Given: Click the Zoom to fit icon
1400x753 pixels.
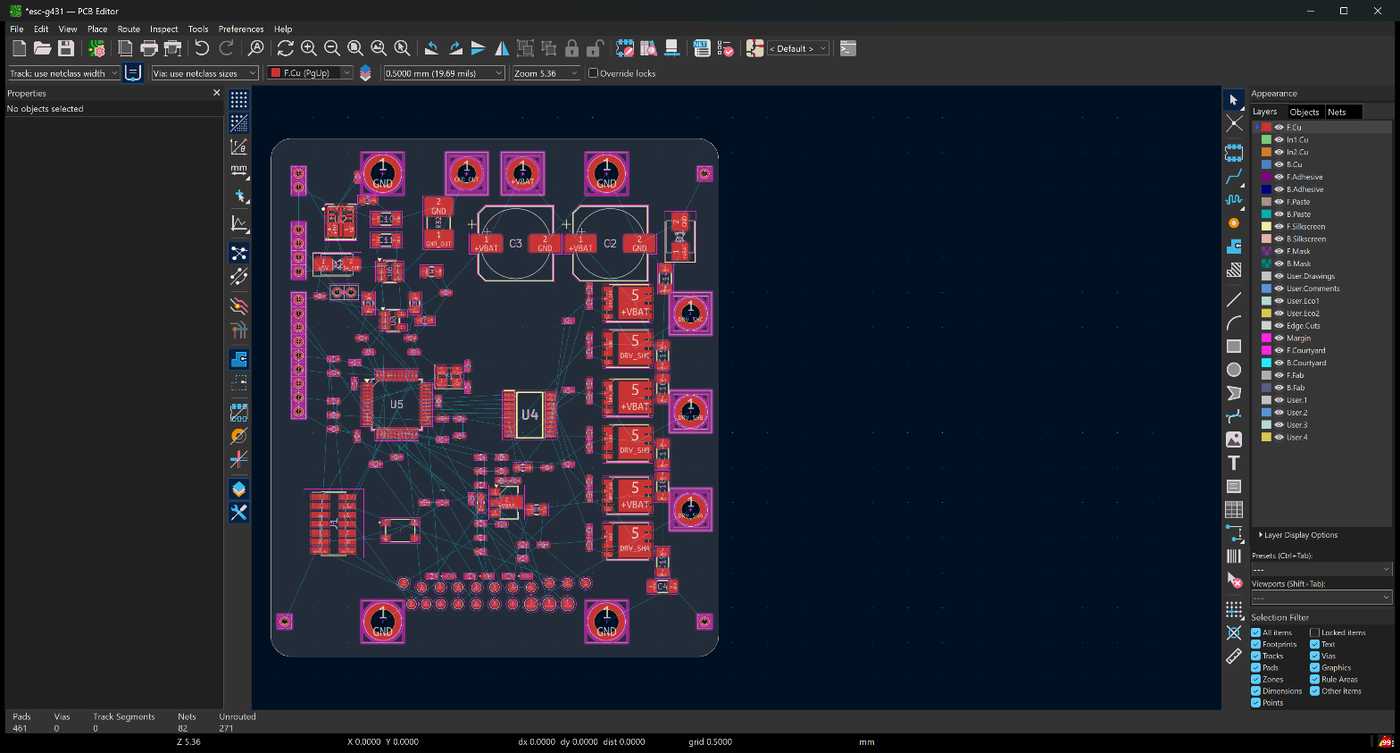Looking at the screenshot, I should [355, 48].
